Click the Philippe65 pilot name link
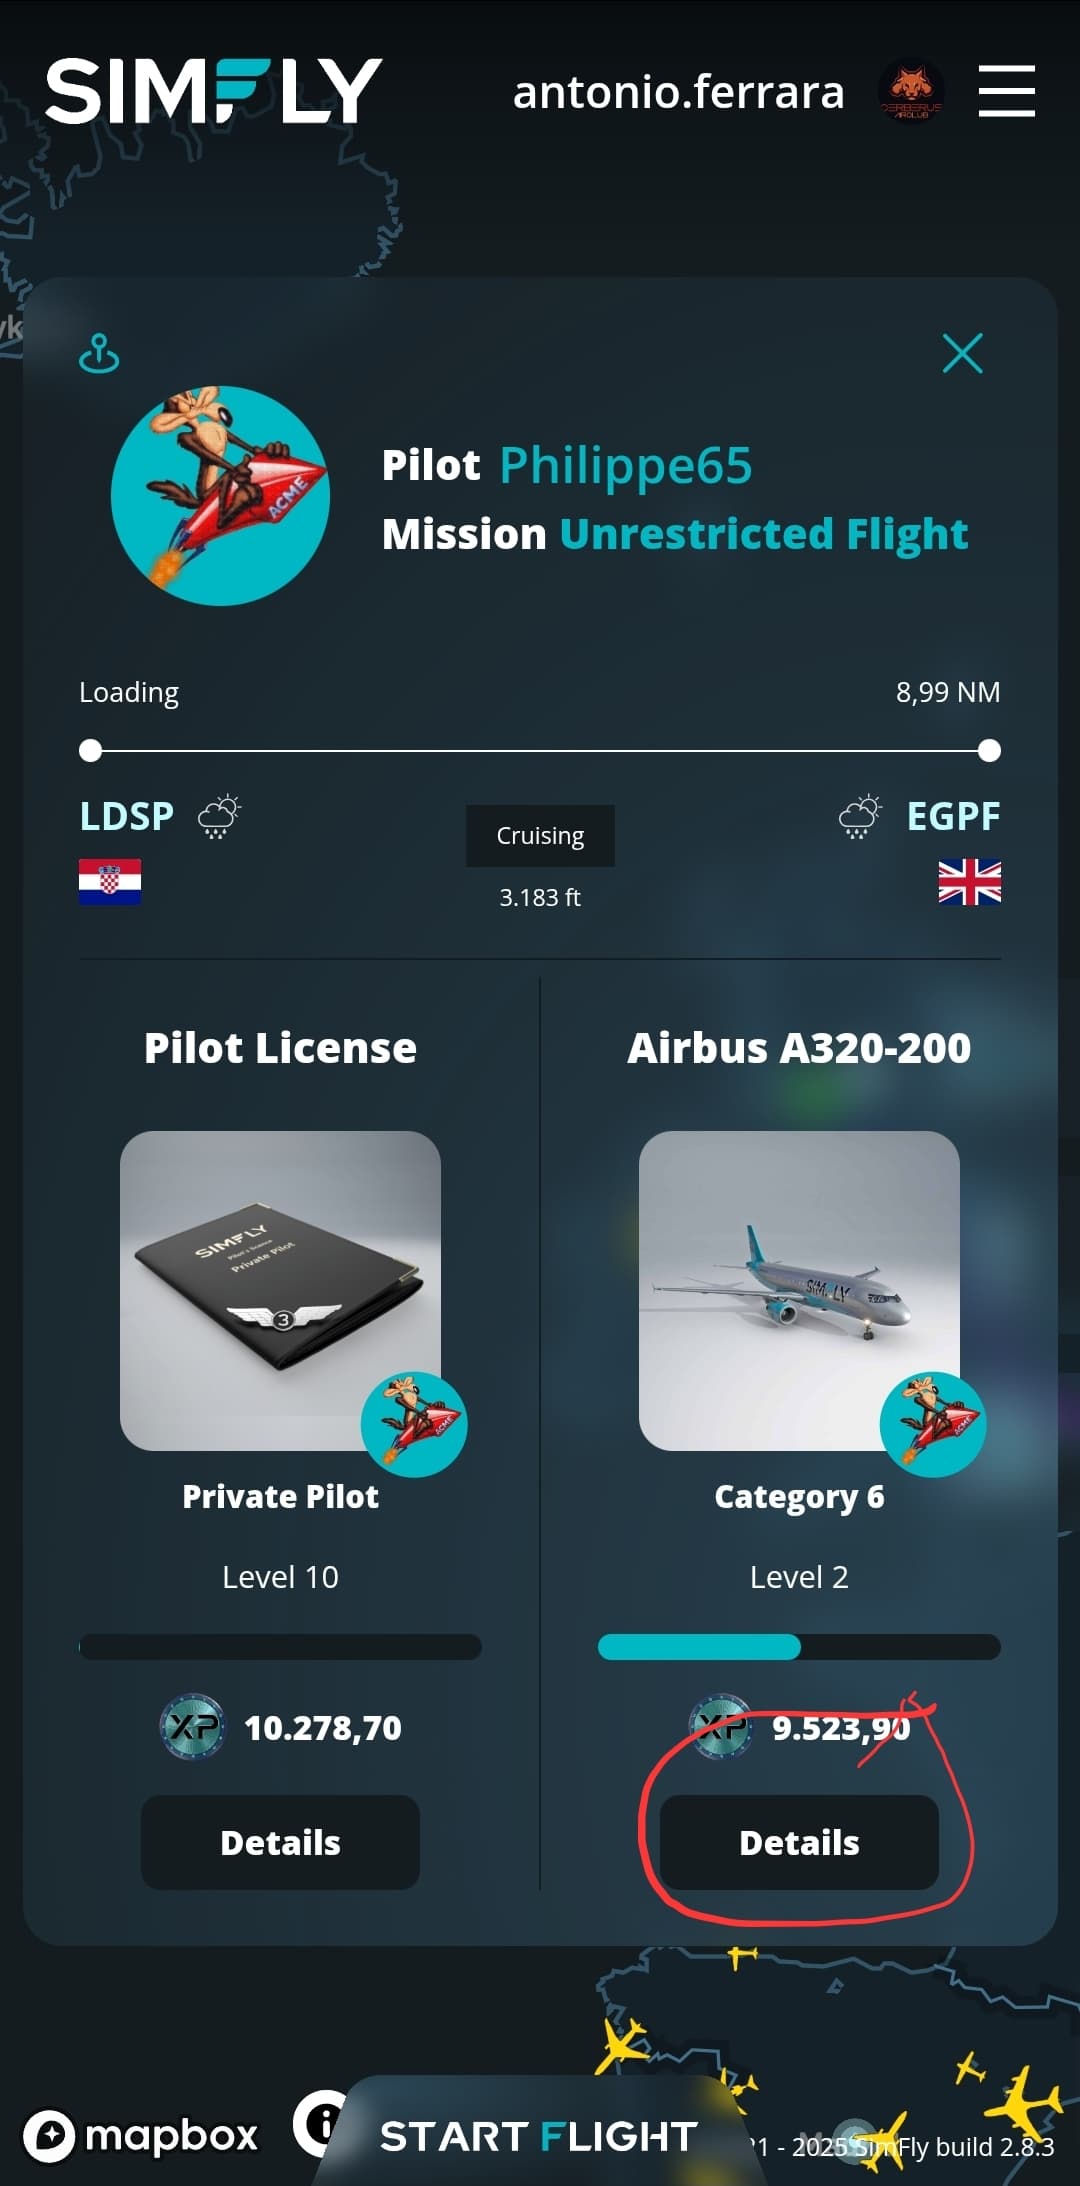 [625, 466]
